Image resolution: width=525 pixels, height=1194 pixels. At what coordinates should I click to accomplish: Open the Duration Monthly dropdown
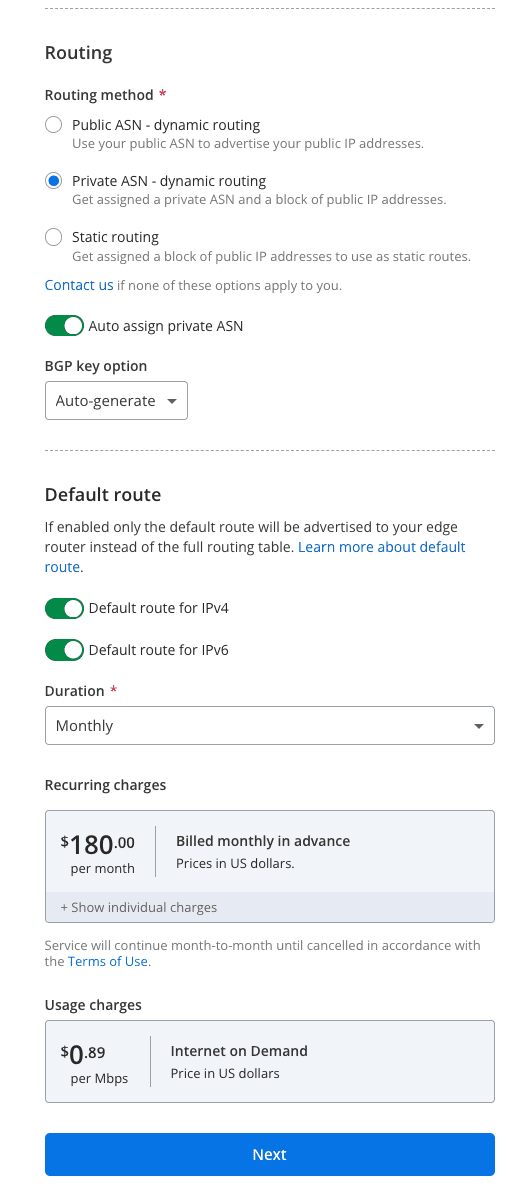point(270,726)
